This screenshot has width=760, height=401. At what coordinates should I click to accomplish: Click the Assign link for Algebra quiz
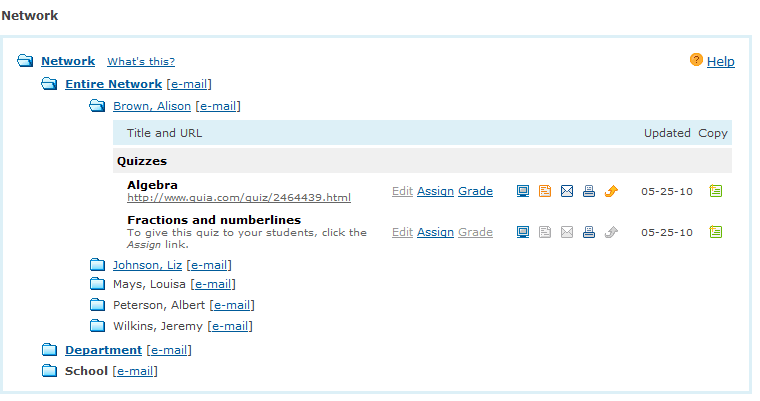[435, 191]
